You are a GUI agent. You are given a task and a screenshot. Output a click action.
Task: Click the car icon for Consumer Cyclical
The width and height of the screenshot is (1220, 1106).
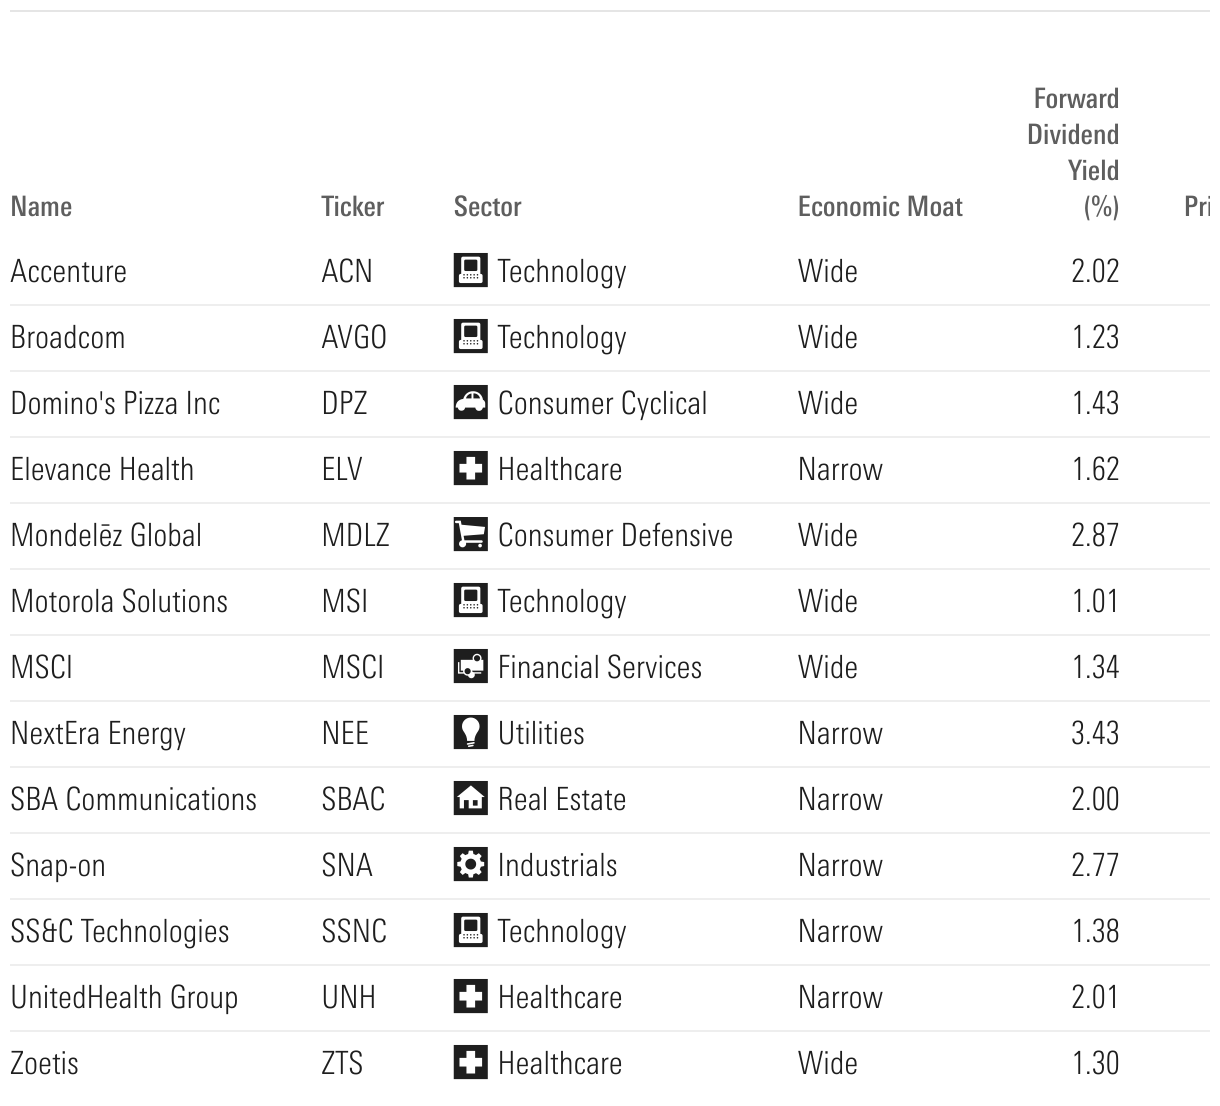470,403
